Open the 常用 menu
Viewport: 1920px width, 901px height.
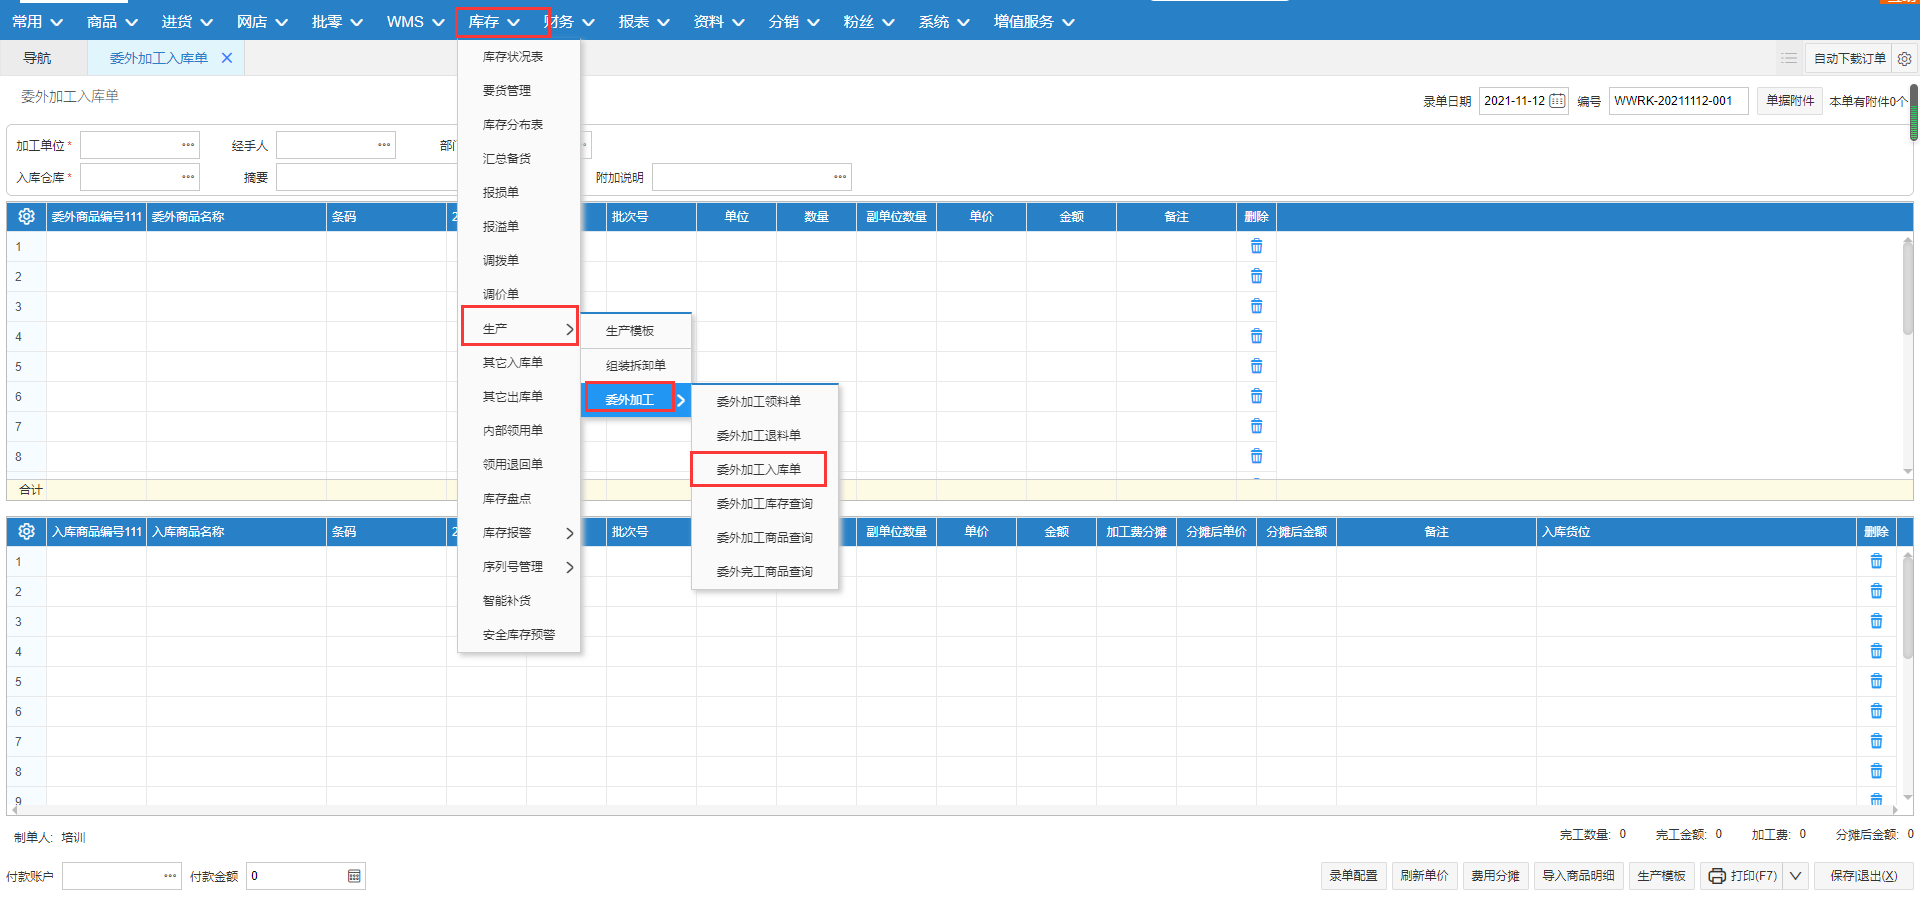tap(37, 21)
